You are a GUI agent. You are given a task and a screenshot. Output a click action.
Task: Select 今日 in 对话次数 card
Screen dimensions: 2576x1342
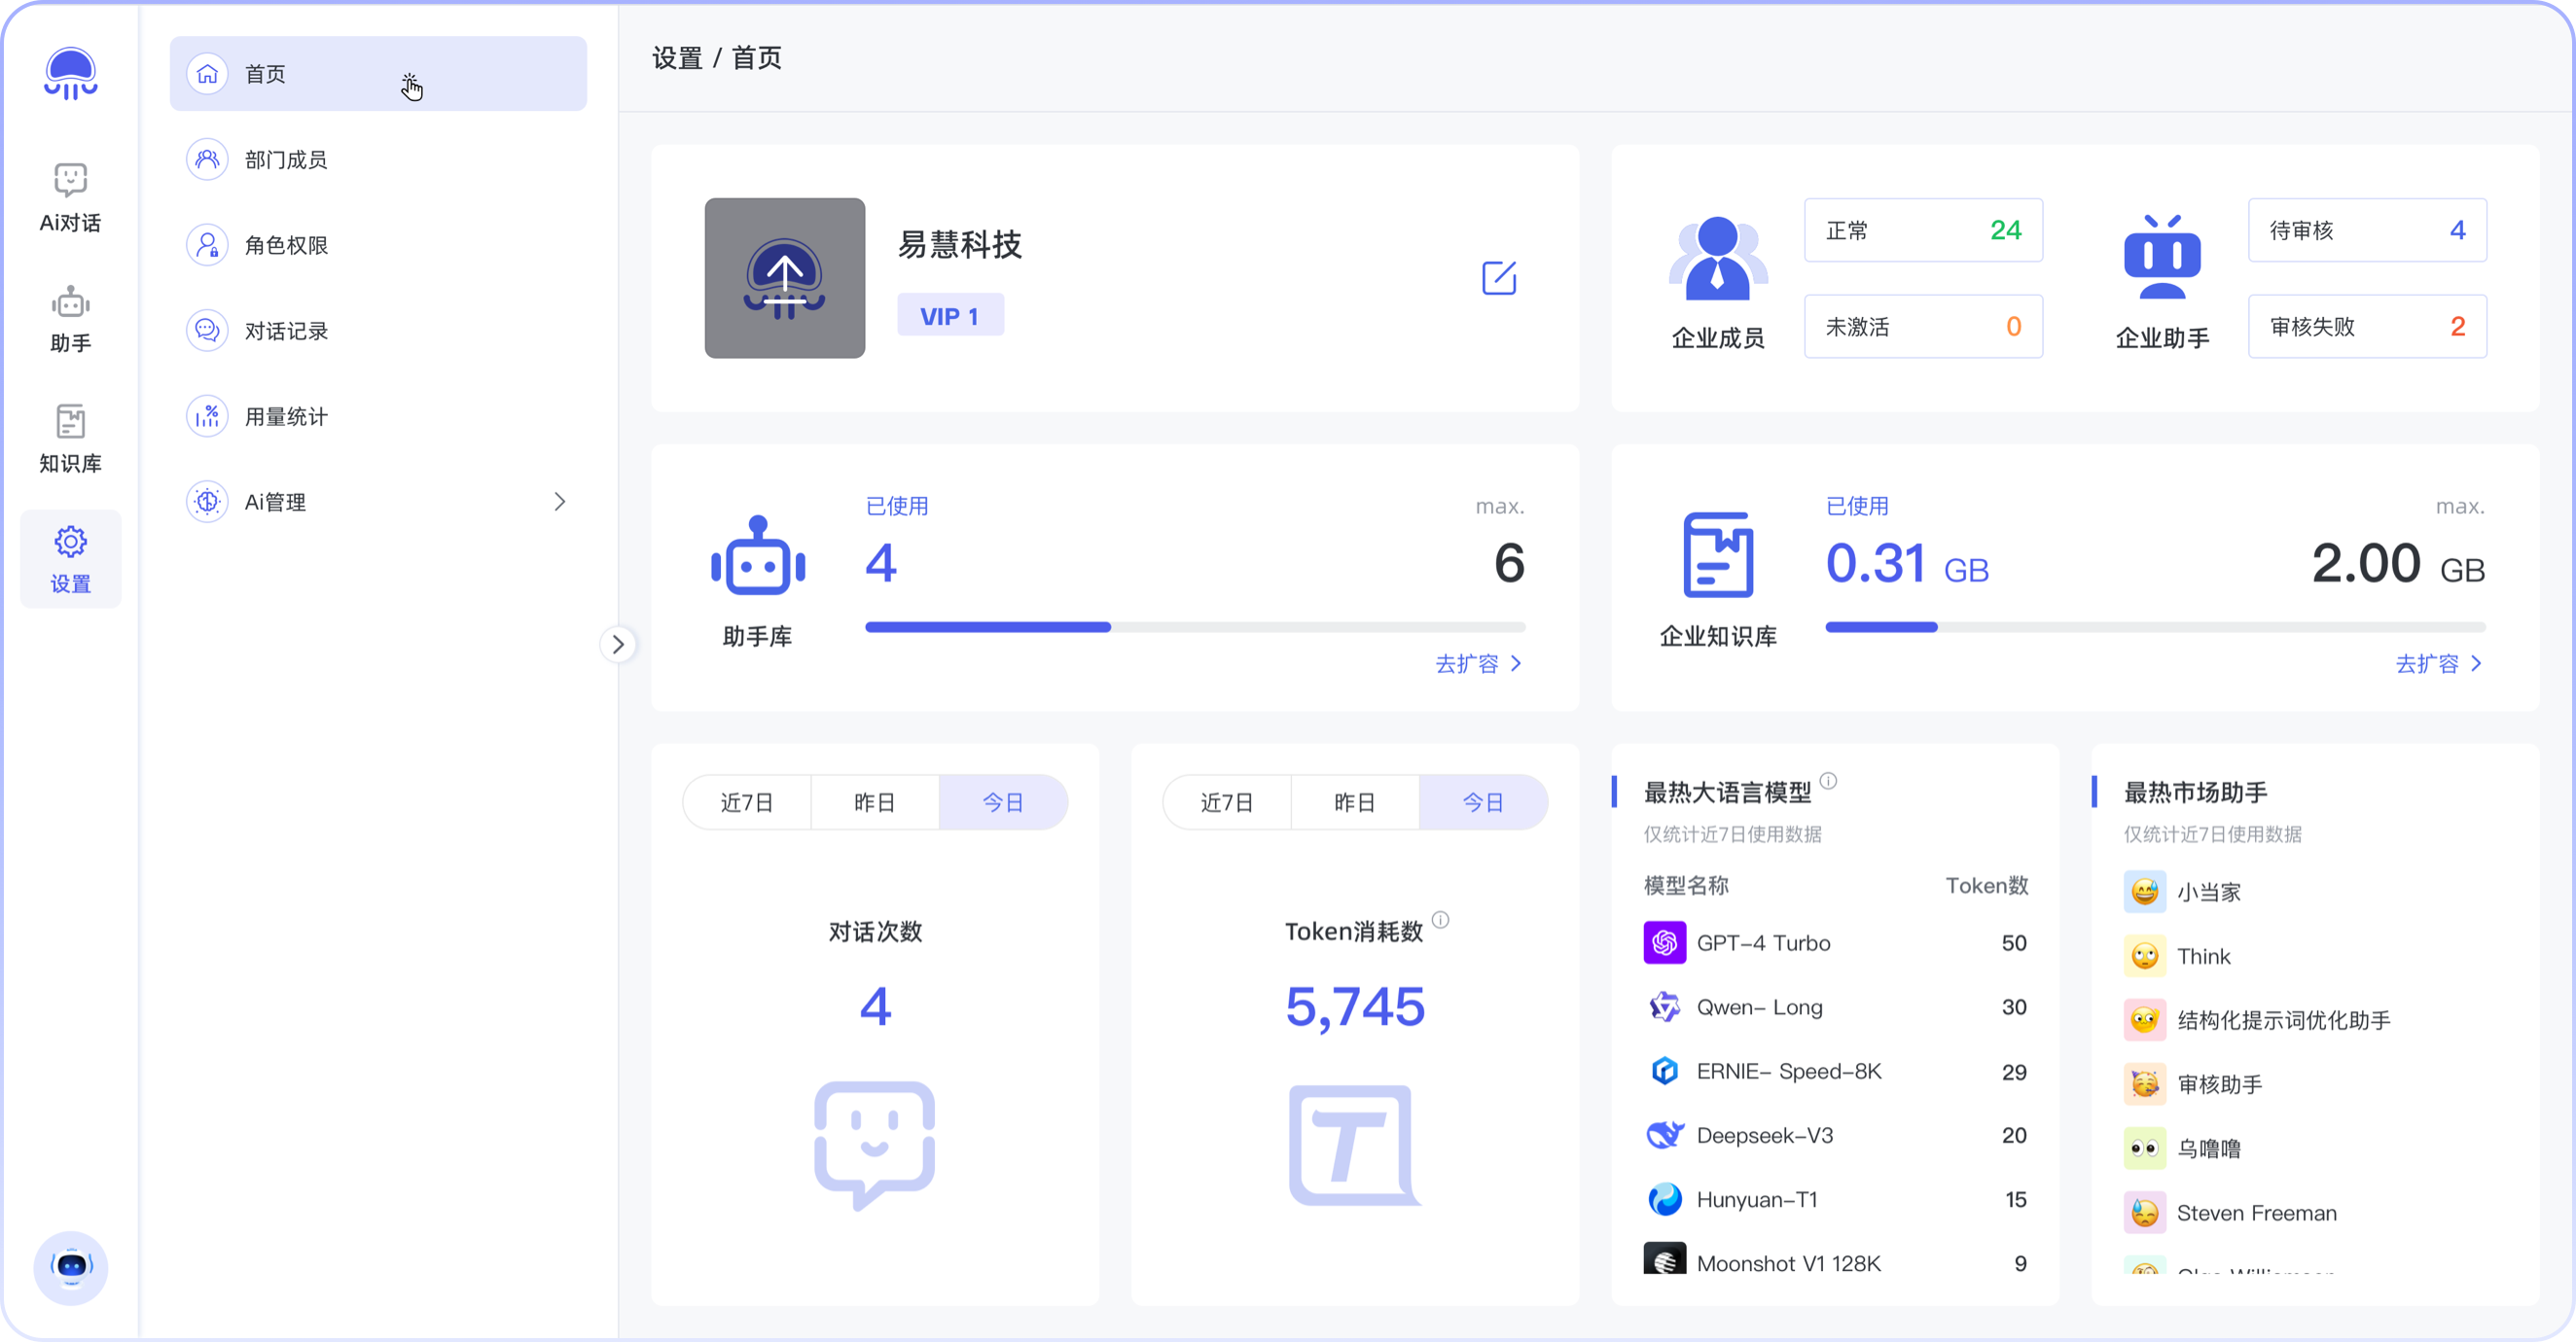1002,802
